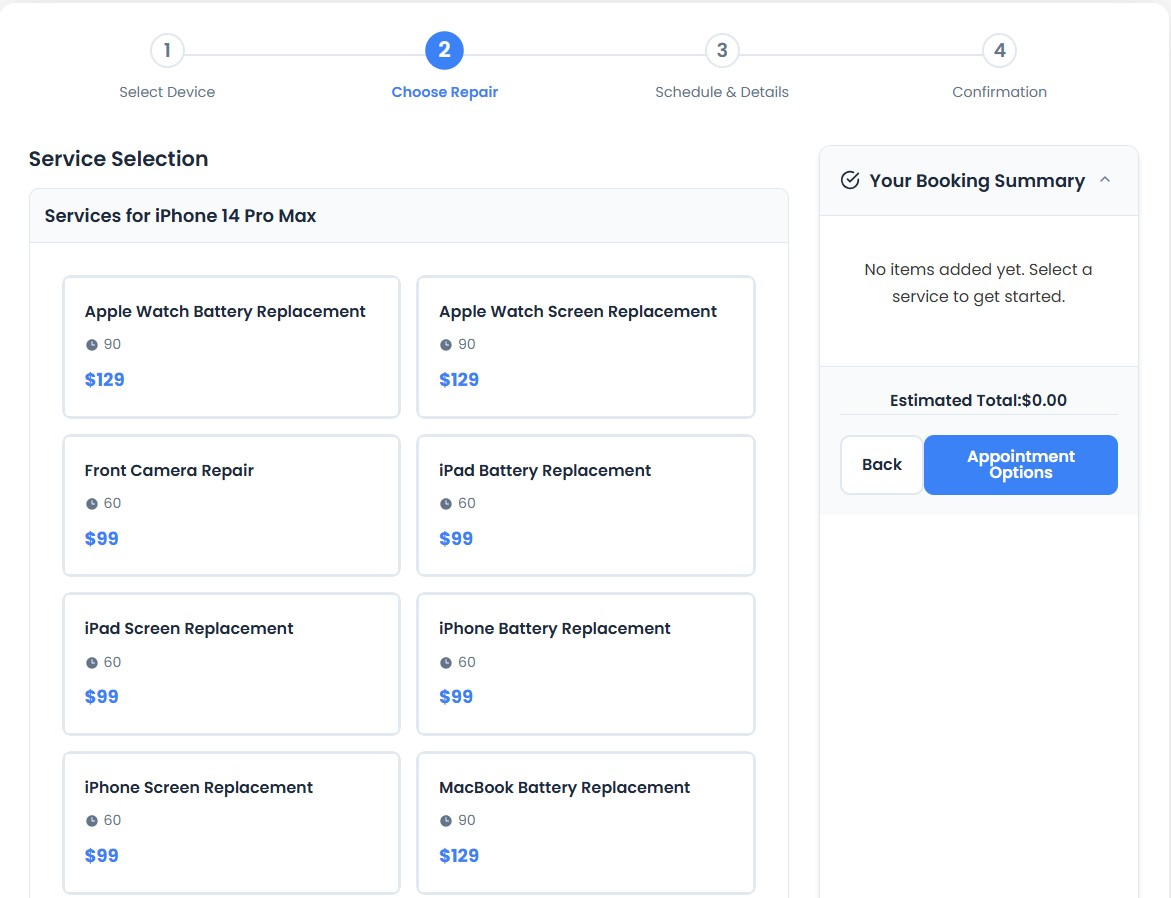This screenshot has height=898, width=1171.
Task: Click 90 duration on MacBook Battery Replacement
Action: click(467, 820)
